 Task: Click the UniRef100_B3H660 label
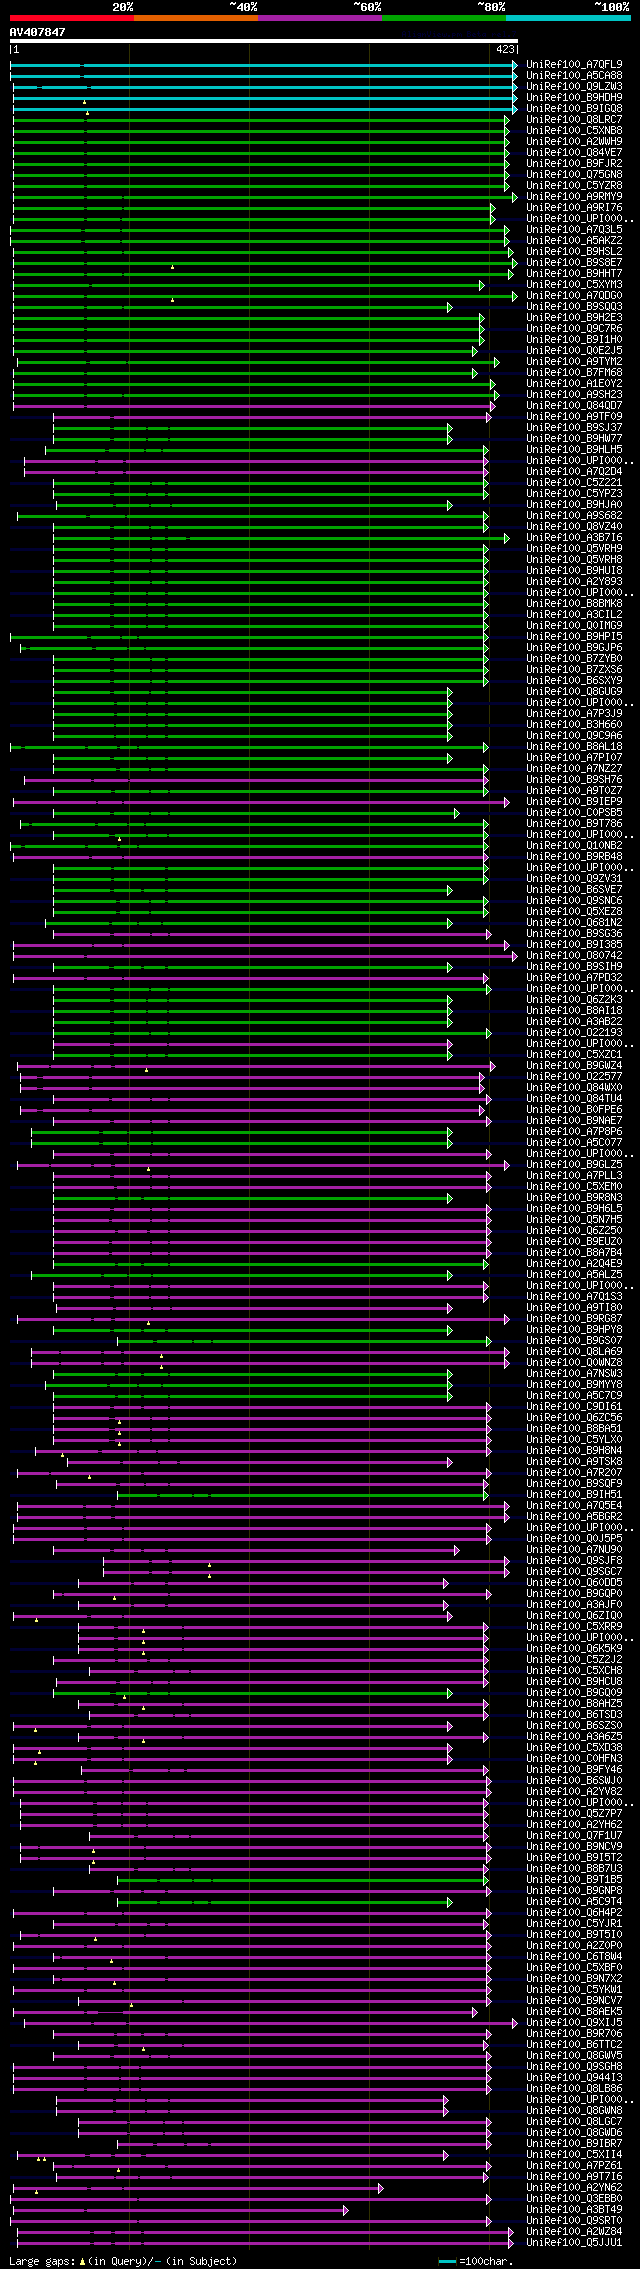(574, 724)
